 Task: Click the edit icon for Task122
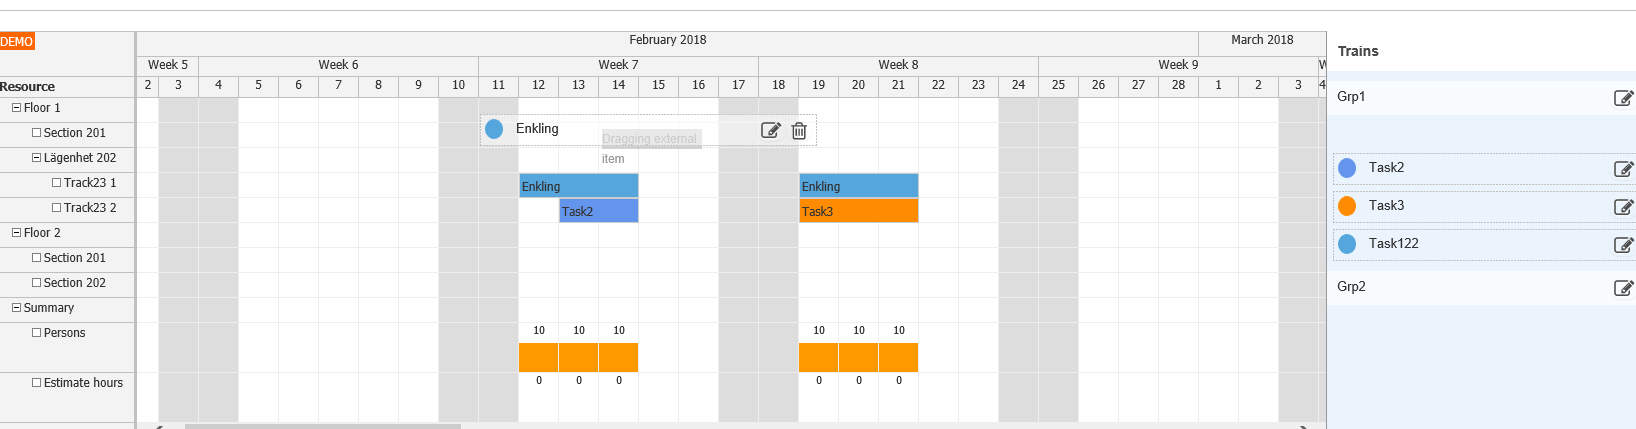click(1623, 245)
